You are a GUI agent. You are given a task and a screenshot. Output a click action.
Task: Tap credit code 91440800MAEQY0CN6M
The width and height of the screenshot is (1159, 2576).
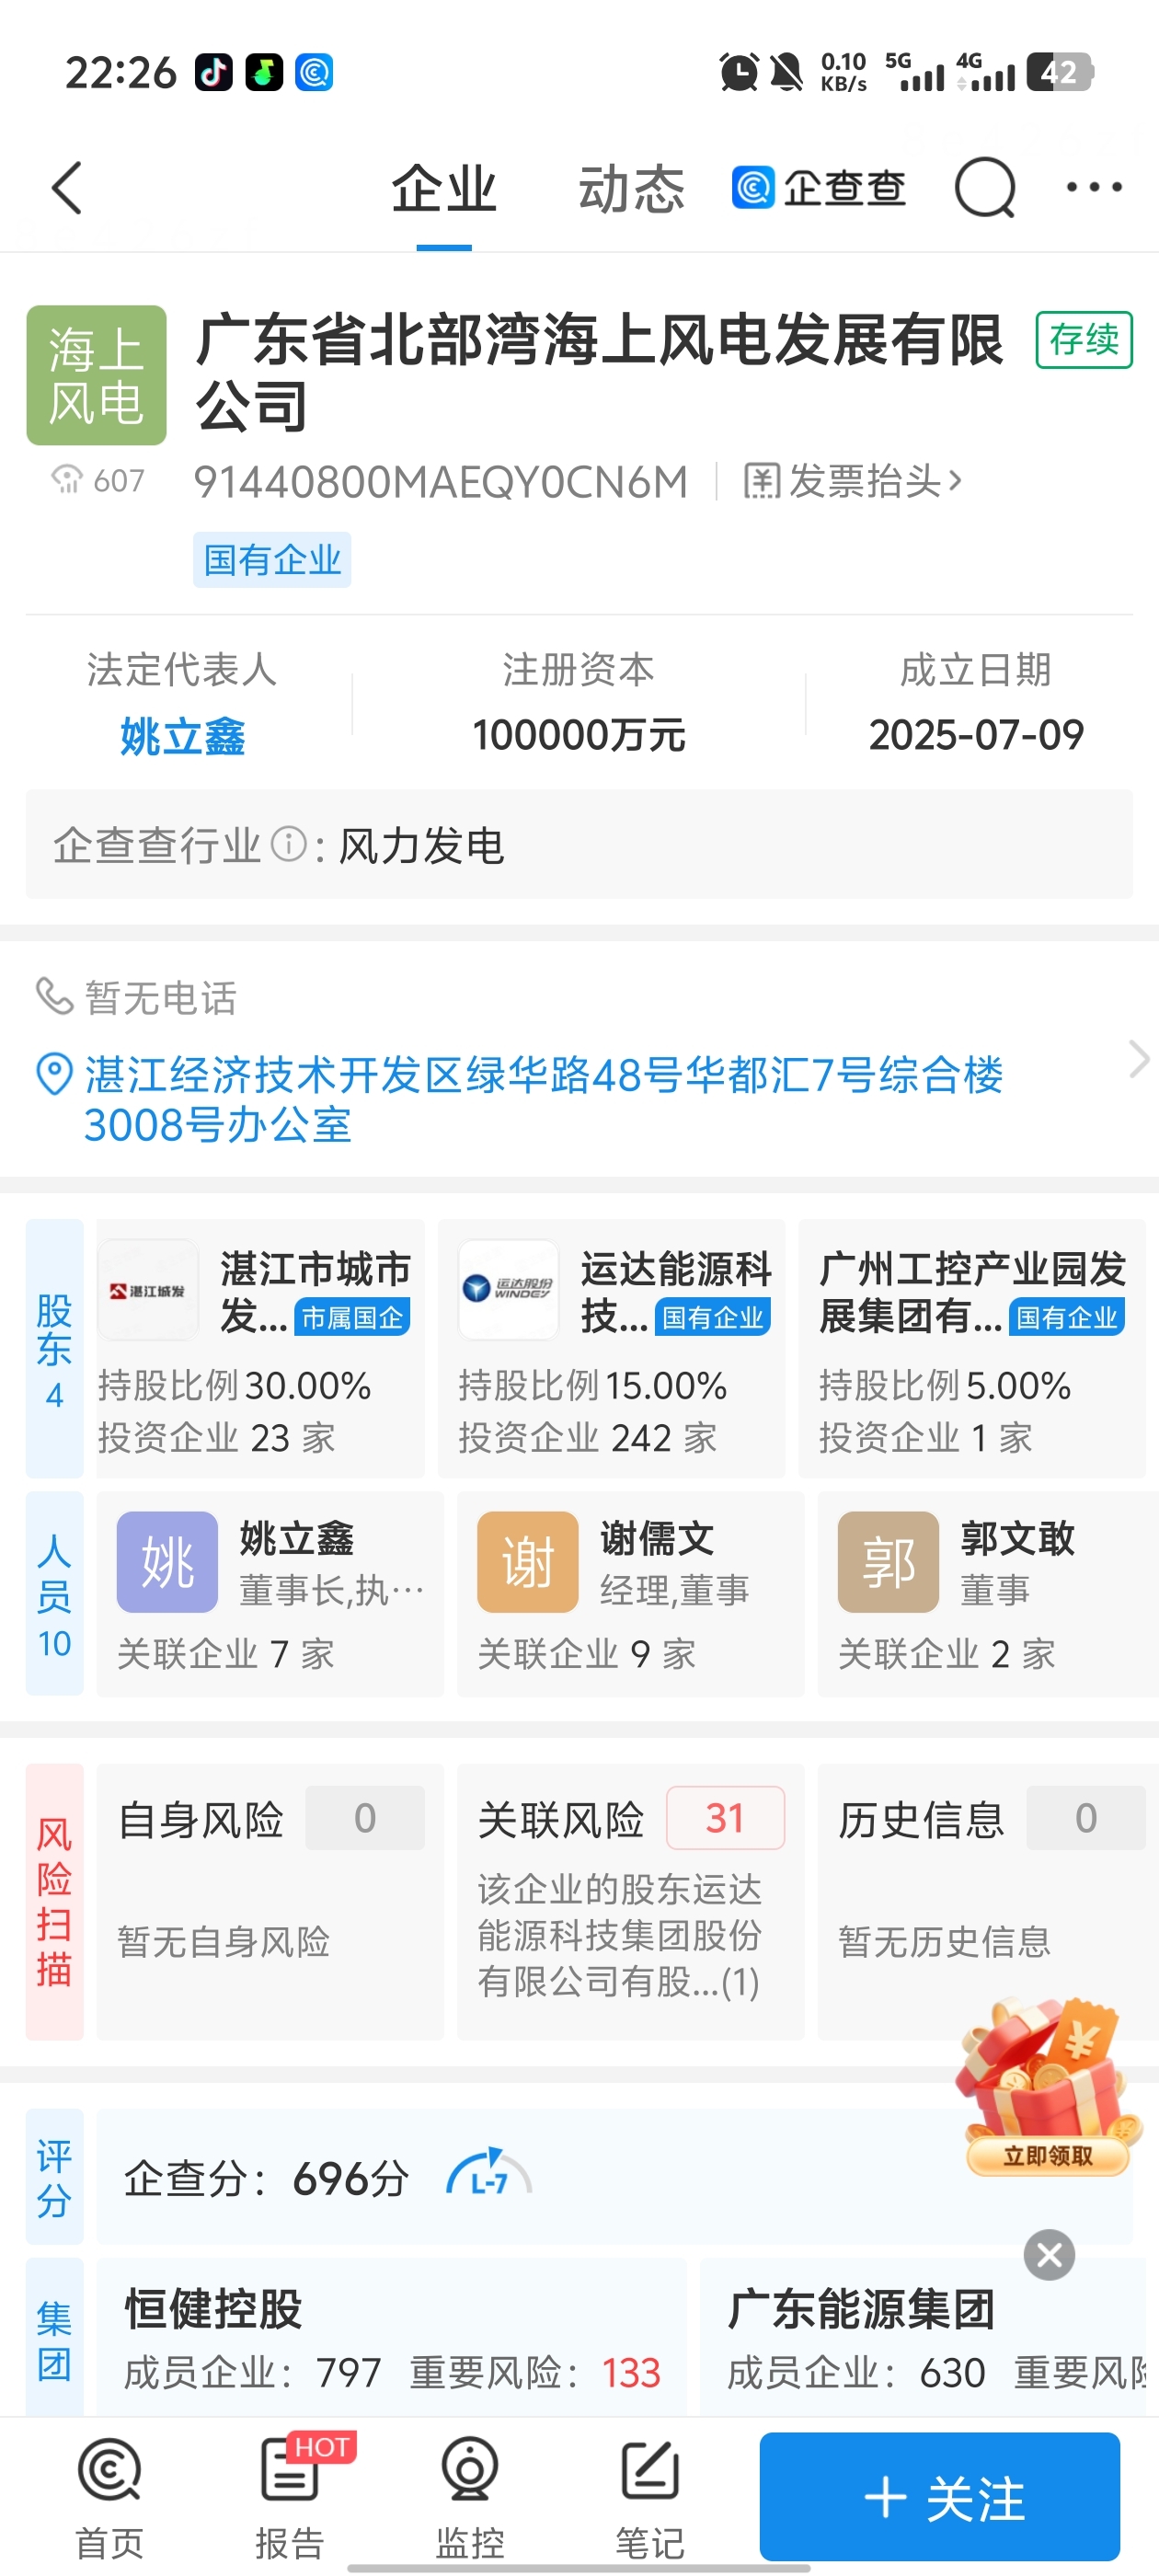coord(441,481)
